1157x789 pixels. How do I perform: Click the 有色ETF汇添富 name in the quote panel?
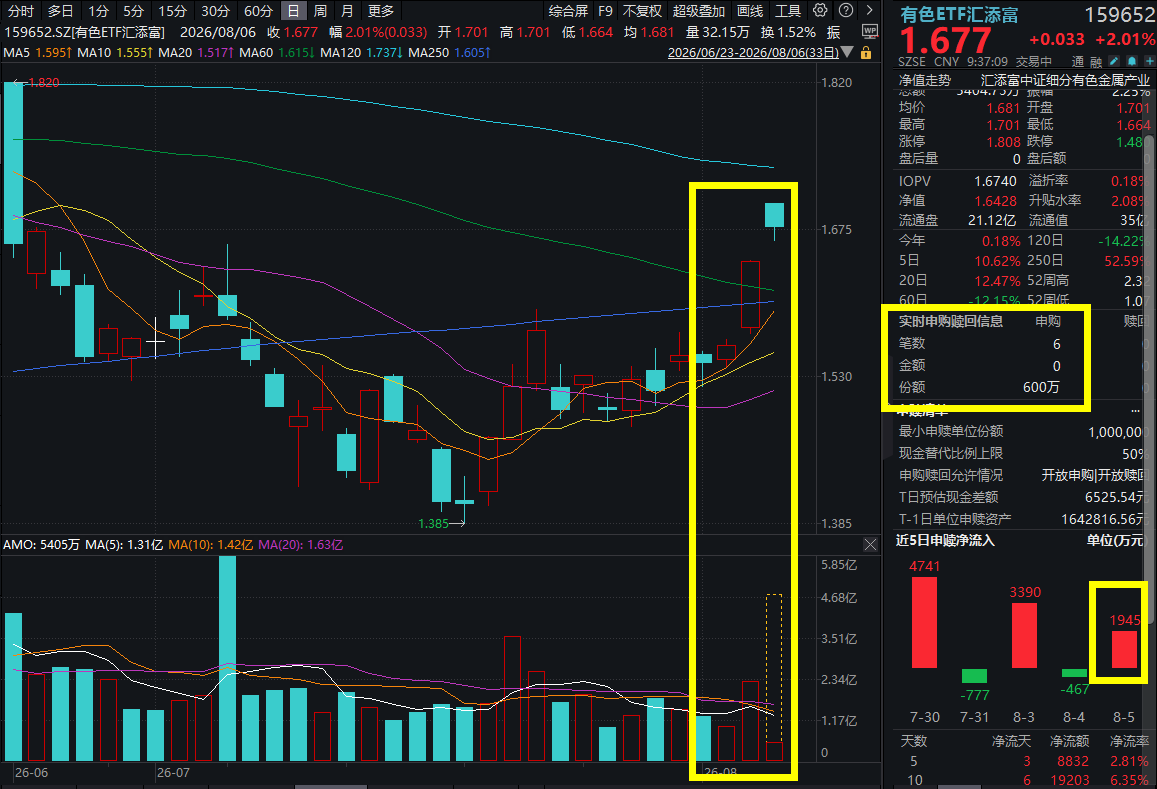click(x=959, y=15)
